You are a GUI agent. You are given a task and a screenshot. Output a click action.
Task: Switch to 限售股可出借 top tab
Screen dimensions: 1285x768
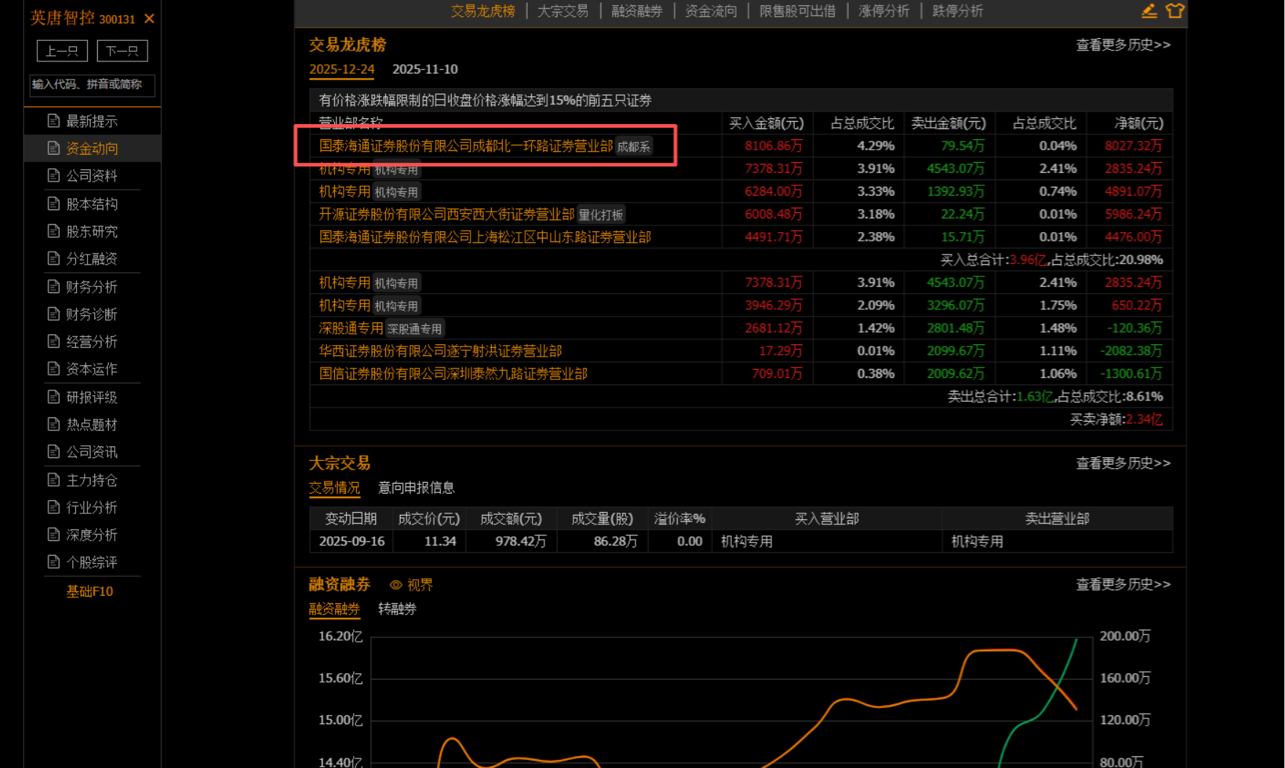coord(798,11)
